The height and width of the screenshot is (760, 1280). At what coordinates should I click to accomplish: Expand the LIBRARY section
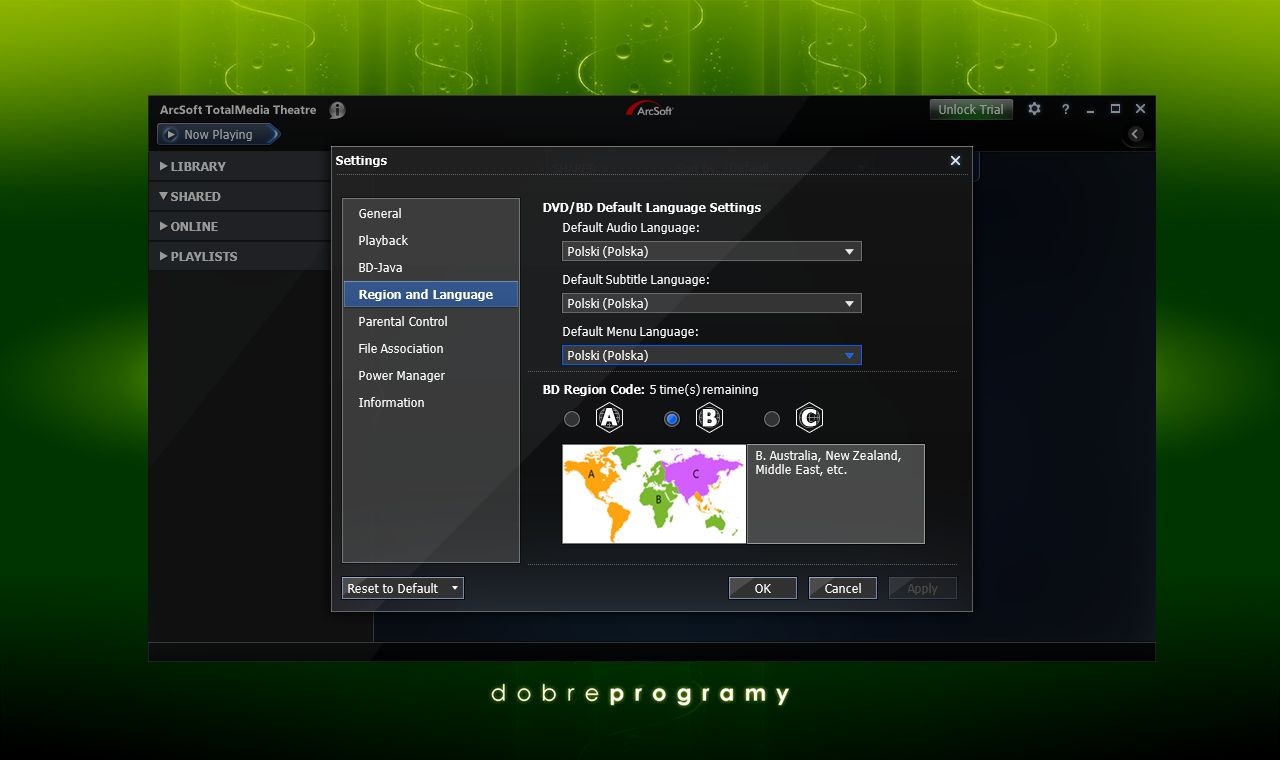(x=240, y=166)
